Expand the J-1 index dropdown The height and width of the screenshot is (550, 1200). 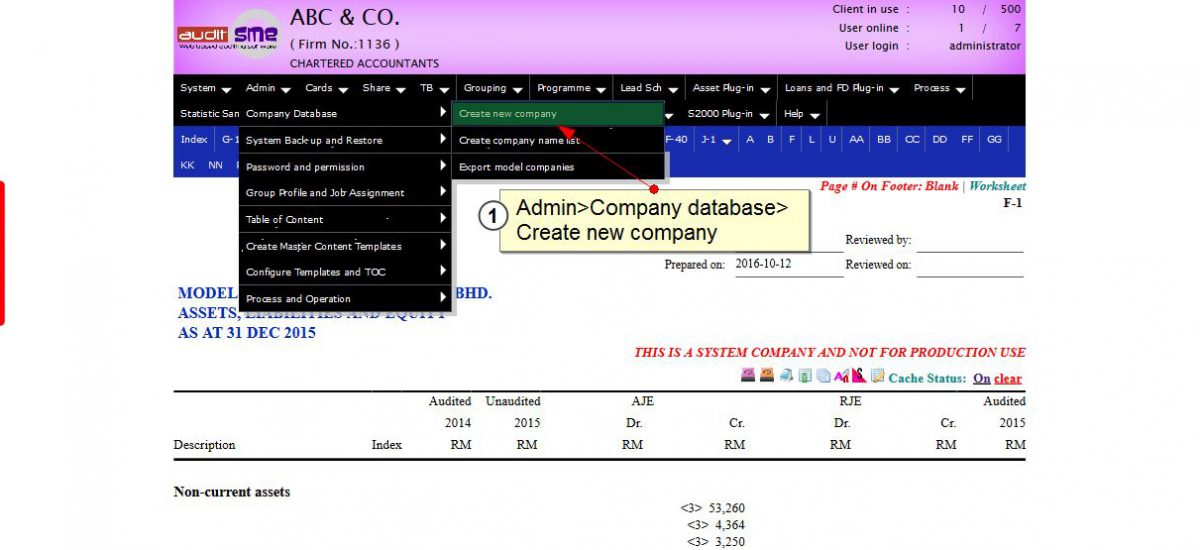pos(715,140)
